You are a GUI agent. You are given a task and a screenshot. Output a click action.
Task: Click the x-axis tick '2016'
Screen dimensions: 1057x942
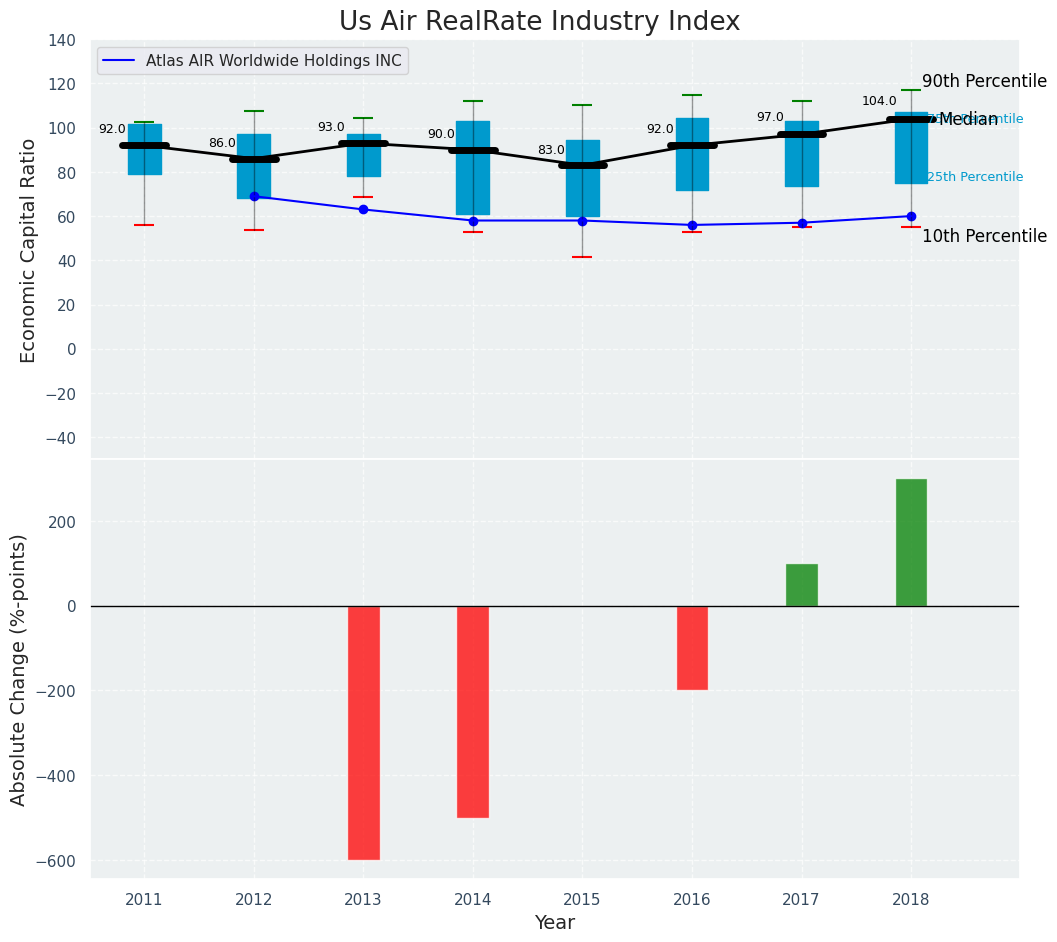pos(692,899)
